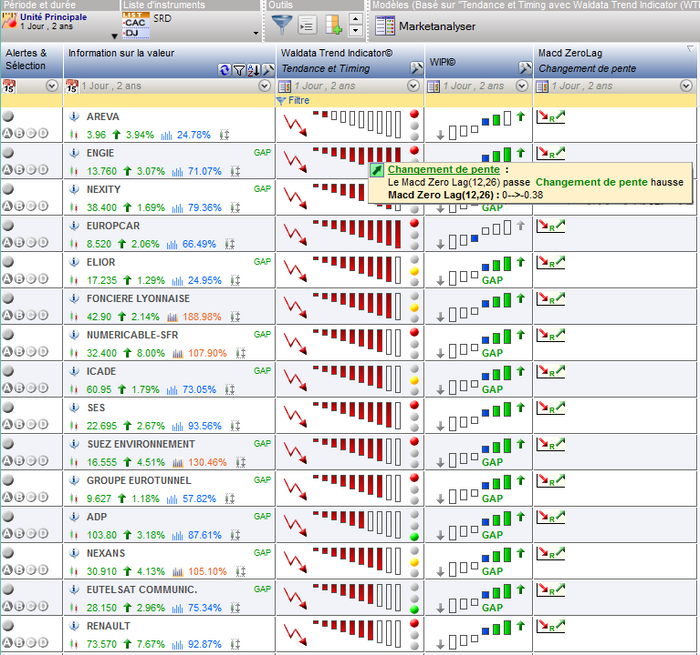This screenshot has height=655, width=700.
Task: Open the Marketanalyser model icon
Action: 385,26
